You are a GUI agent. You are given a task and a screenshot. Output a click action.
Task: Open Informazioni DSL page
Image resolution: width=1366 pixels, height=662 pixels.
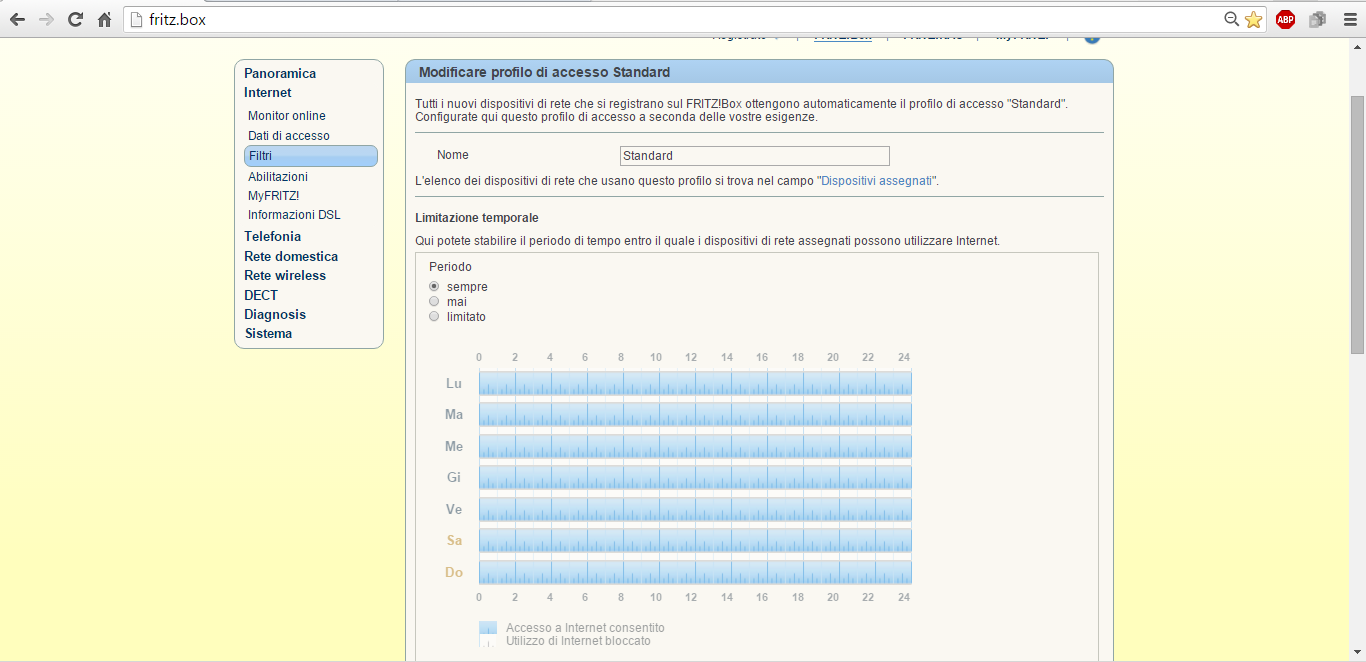(294, 215)
